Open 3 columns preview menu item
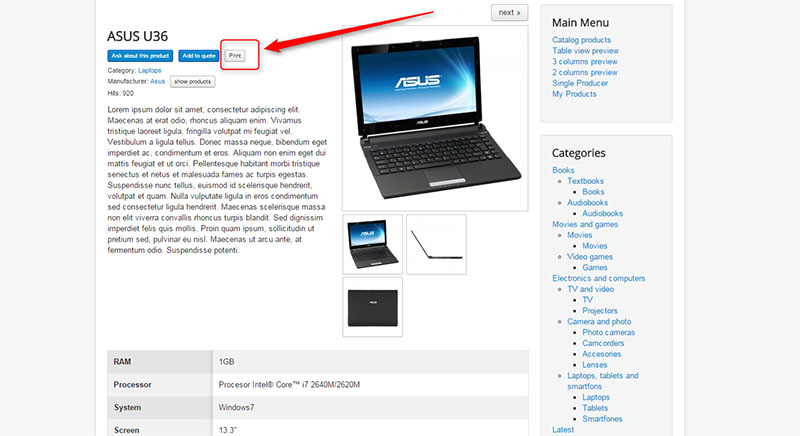The image size is (800, 436). (x=585, y=61)
